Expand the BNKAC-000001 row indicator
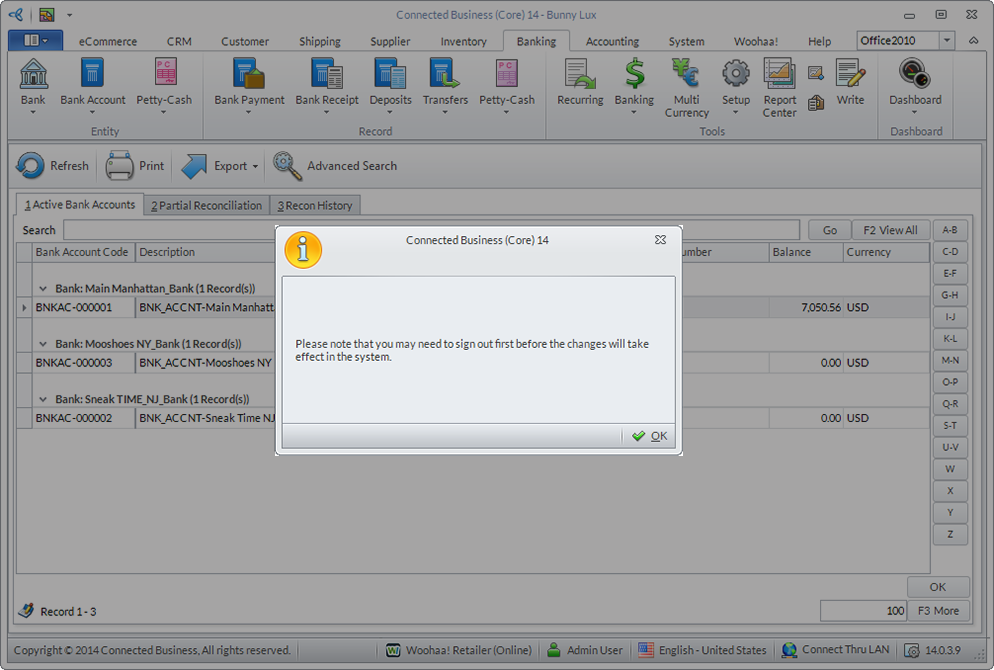The width and height of the screenshot is (994, 670). 24,307
